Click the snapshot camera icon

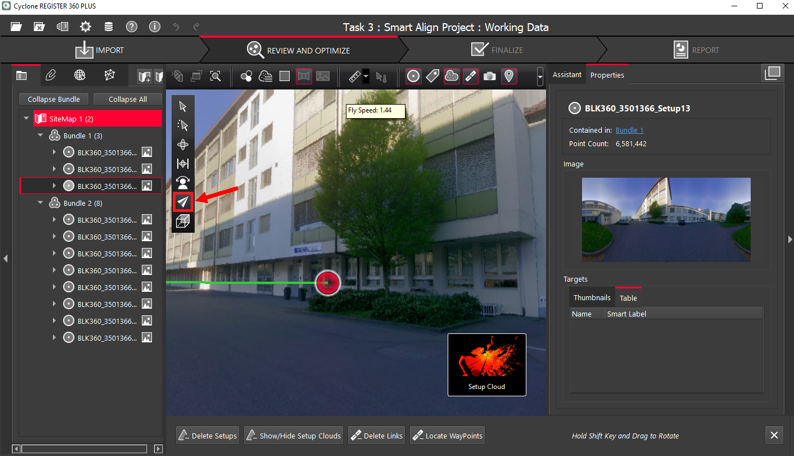pyautogui.click(x=489, y=76)
